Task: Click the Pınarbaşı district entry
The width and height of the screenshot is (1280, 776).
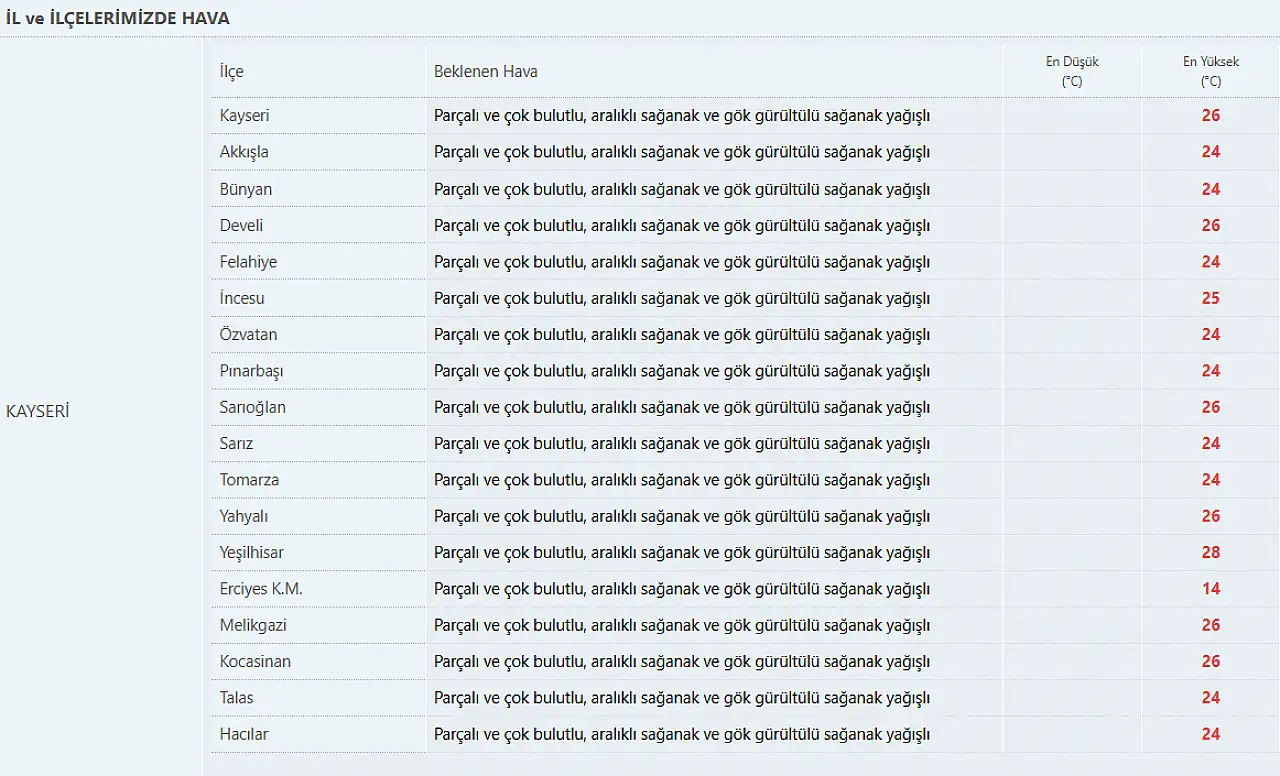Action: [252, 371]
